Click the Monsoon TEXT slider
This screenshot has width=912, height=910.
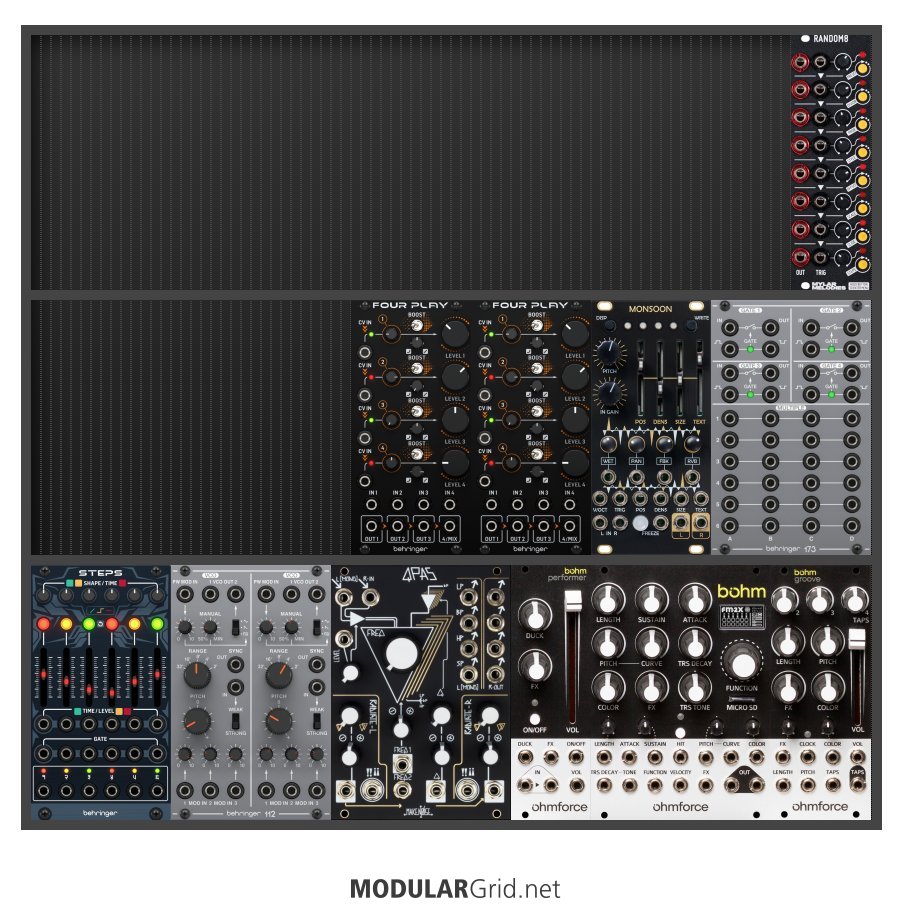click(699, 378)
